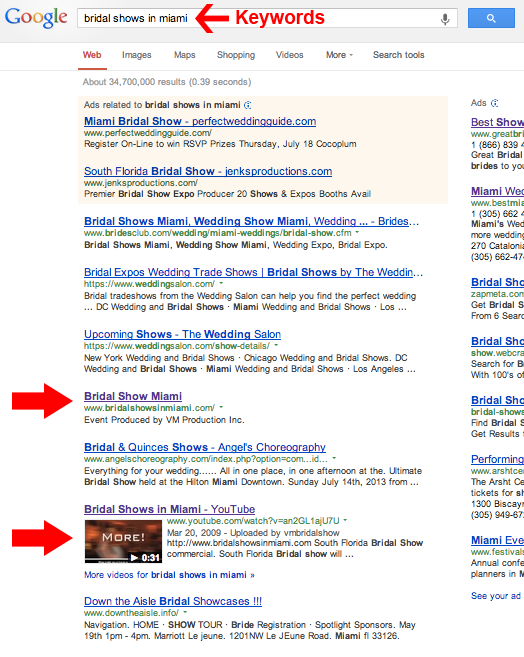Image resolution: width=524 pixels, height=657 pixels.
Task: Expand arrow beside youtube.com watch URL
Action: [346, 520]
